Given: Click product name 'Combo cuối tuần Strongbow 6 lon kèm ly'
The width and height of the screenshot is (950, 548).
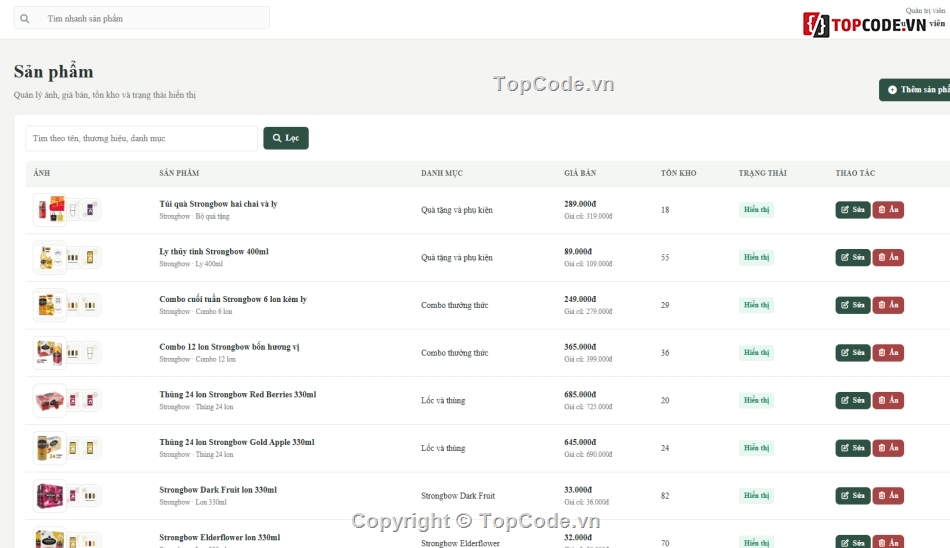Looking at the screenshot, I should [233, 299].
